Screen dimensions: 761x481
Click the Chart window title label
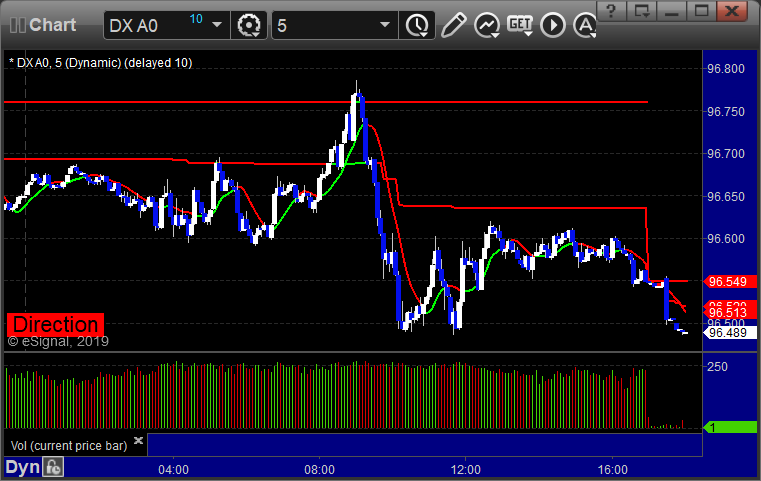coord(52,25)
